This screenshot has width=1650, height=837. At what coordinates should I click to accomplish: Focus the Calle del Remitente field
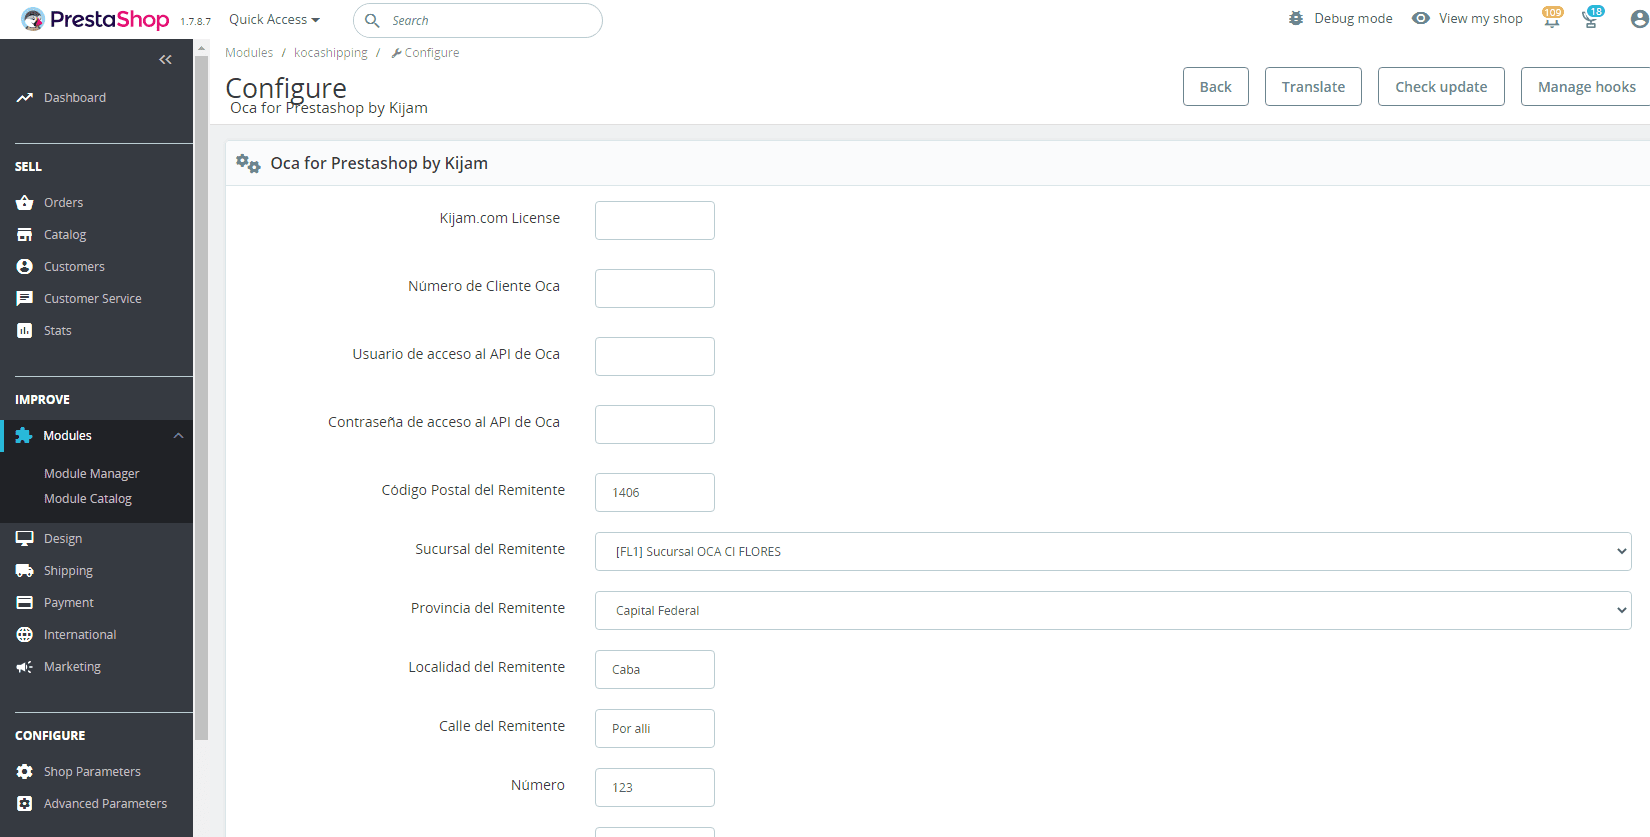click(x=655, y=728)
